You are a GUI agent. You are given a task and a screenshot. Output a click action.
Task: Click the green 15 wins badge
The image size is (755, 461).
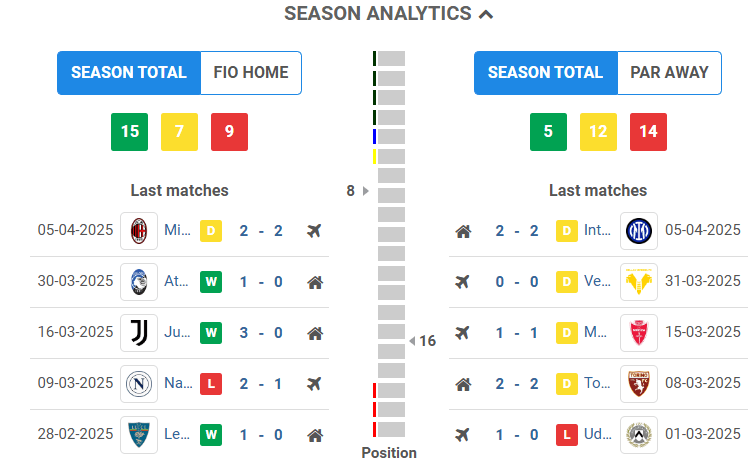pyautogui.click(x=130, y=132)
